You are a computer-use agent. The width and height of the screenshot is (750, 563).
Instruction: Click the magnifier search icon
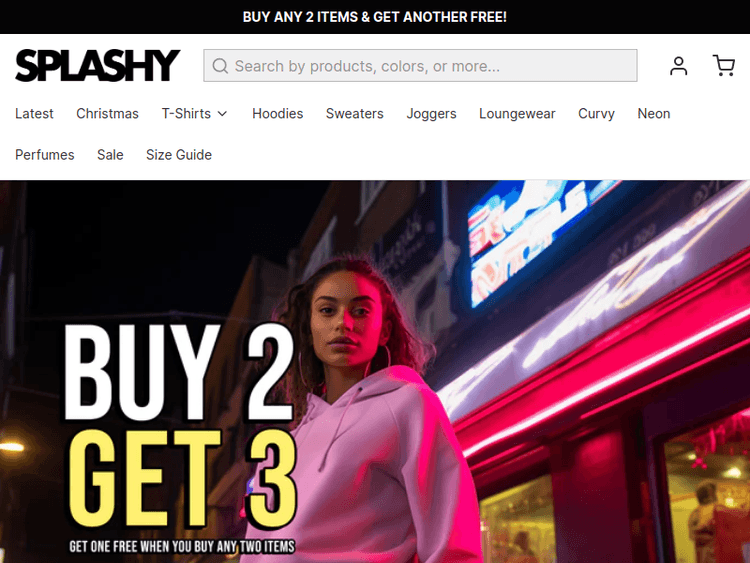[x=220, y=66]
